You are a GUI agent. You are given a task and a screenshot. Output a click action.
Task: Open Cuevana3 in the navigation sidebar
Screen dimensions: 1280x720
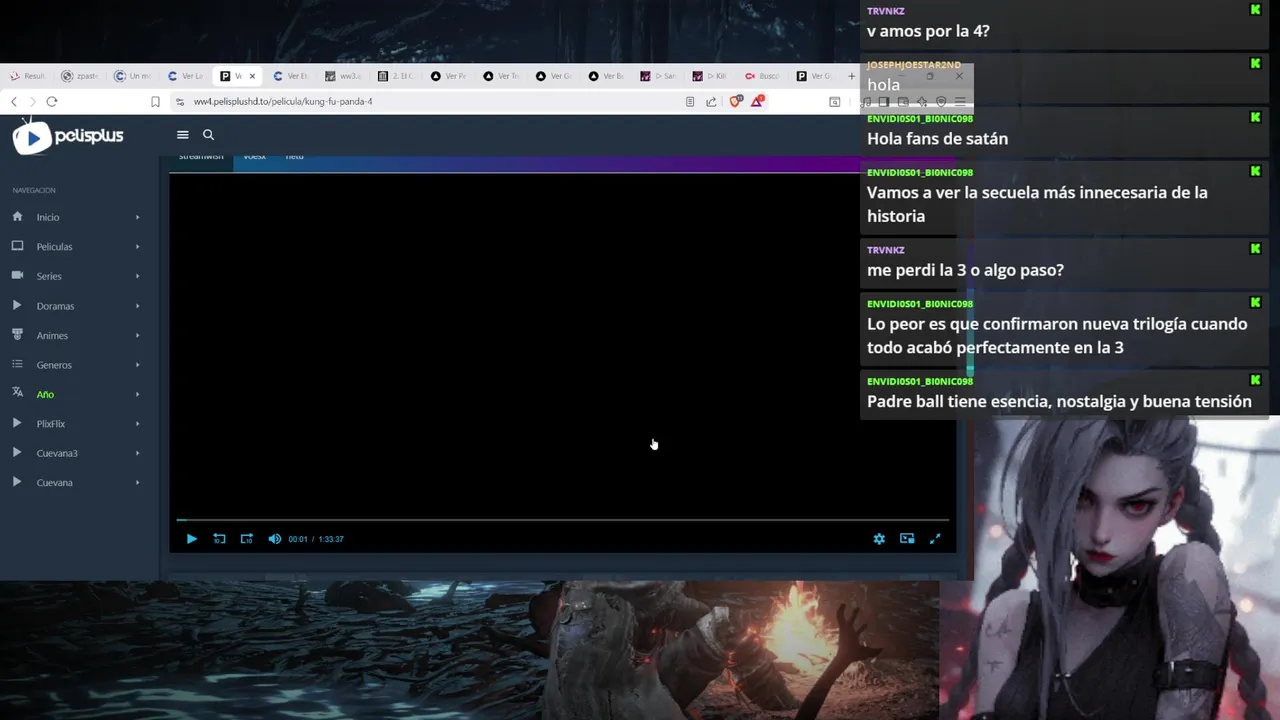[57, 453]
